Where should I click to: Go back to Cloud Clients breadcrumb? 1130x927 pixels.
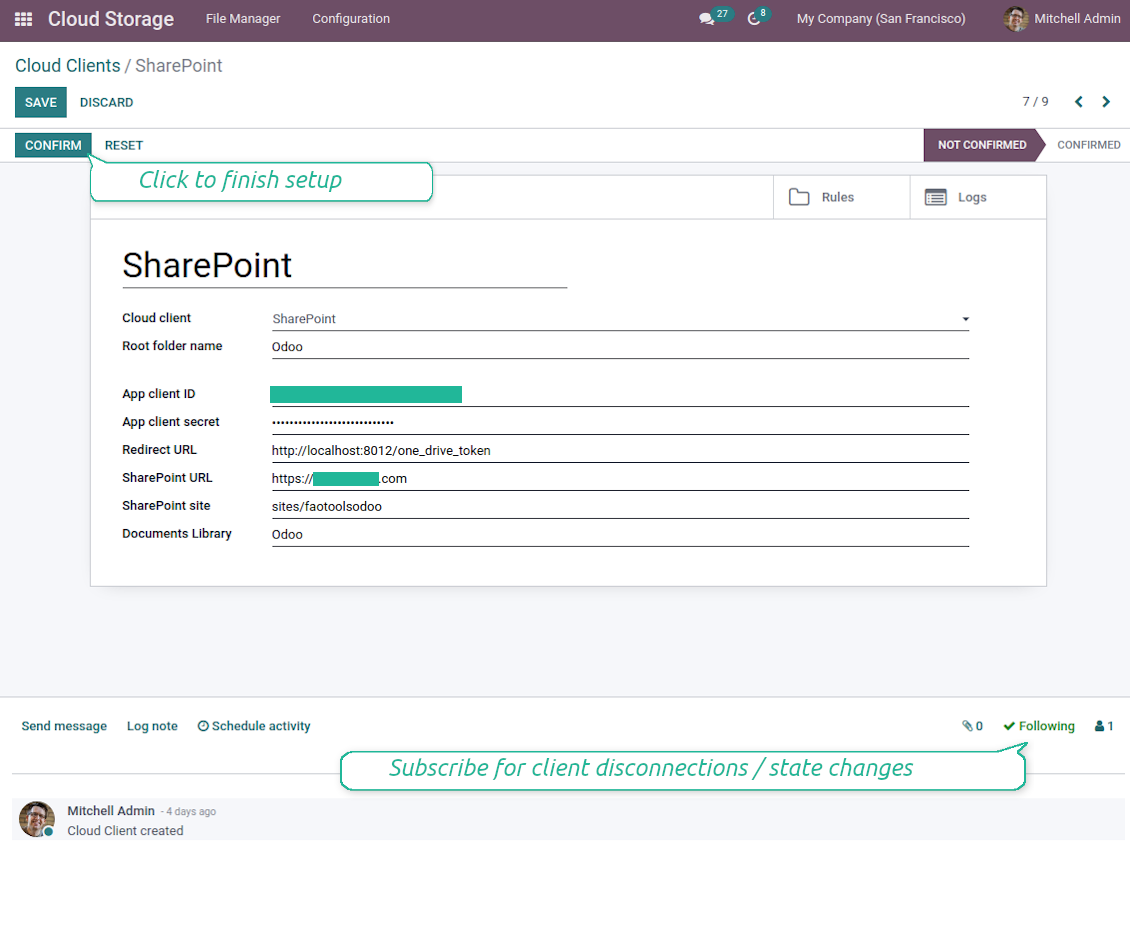point(68,66)
